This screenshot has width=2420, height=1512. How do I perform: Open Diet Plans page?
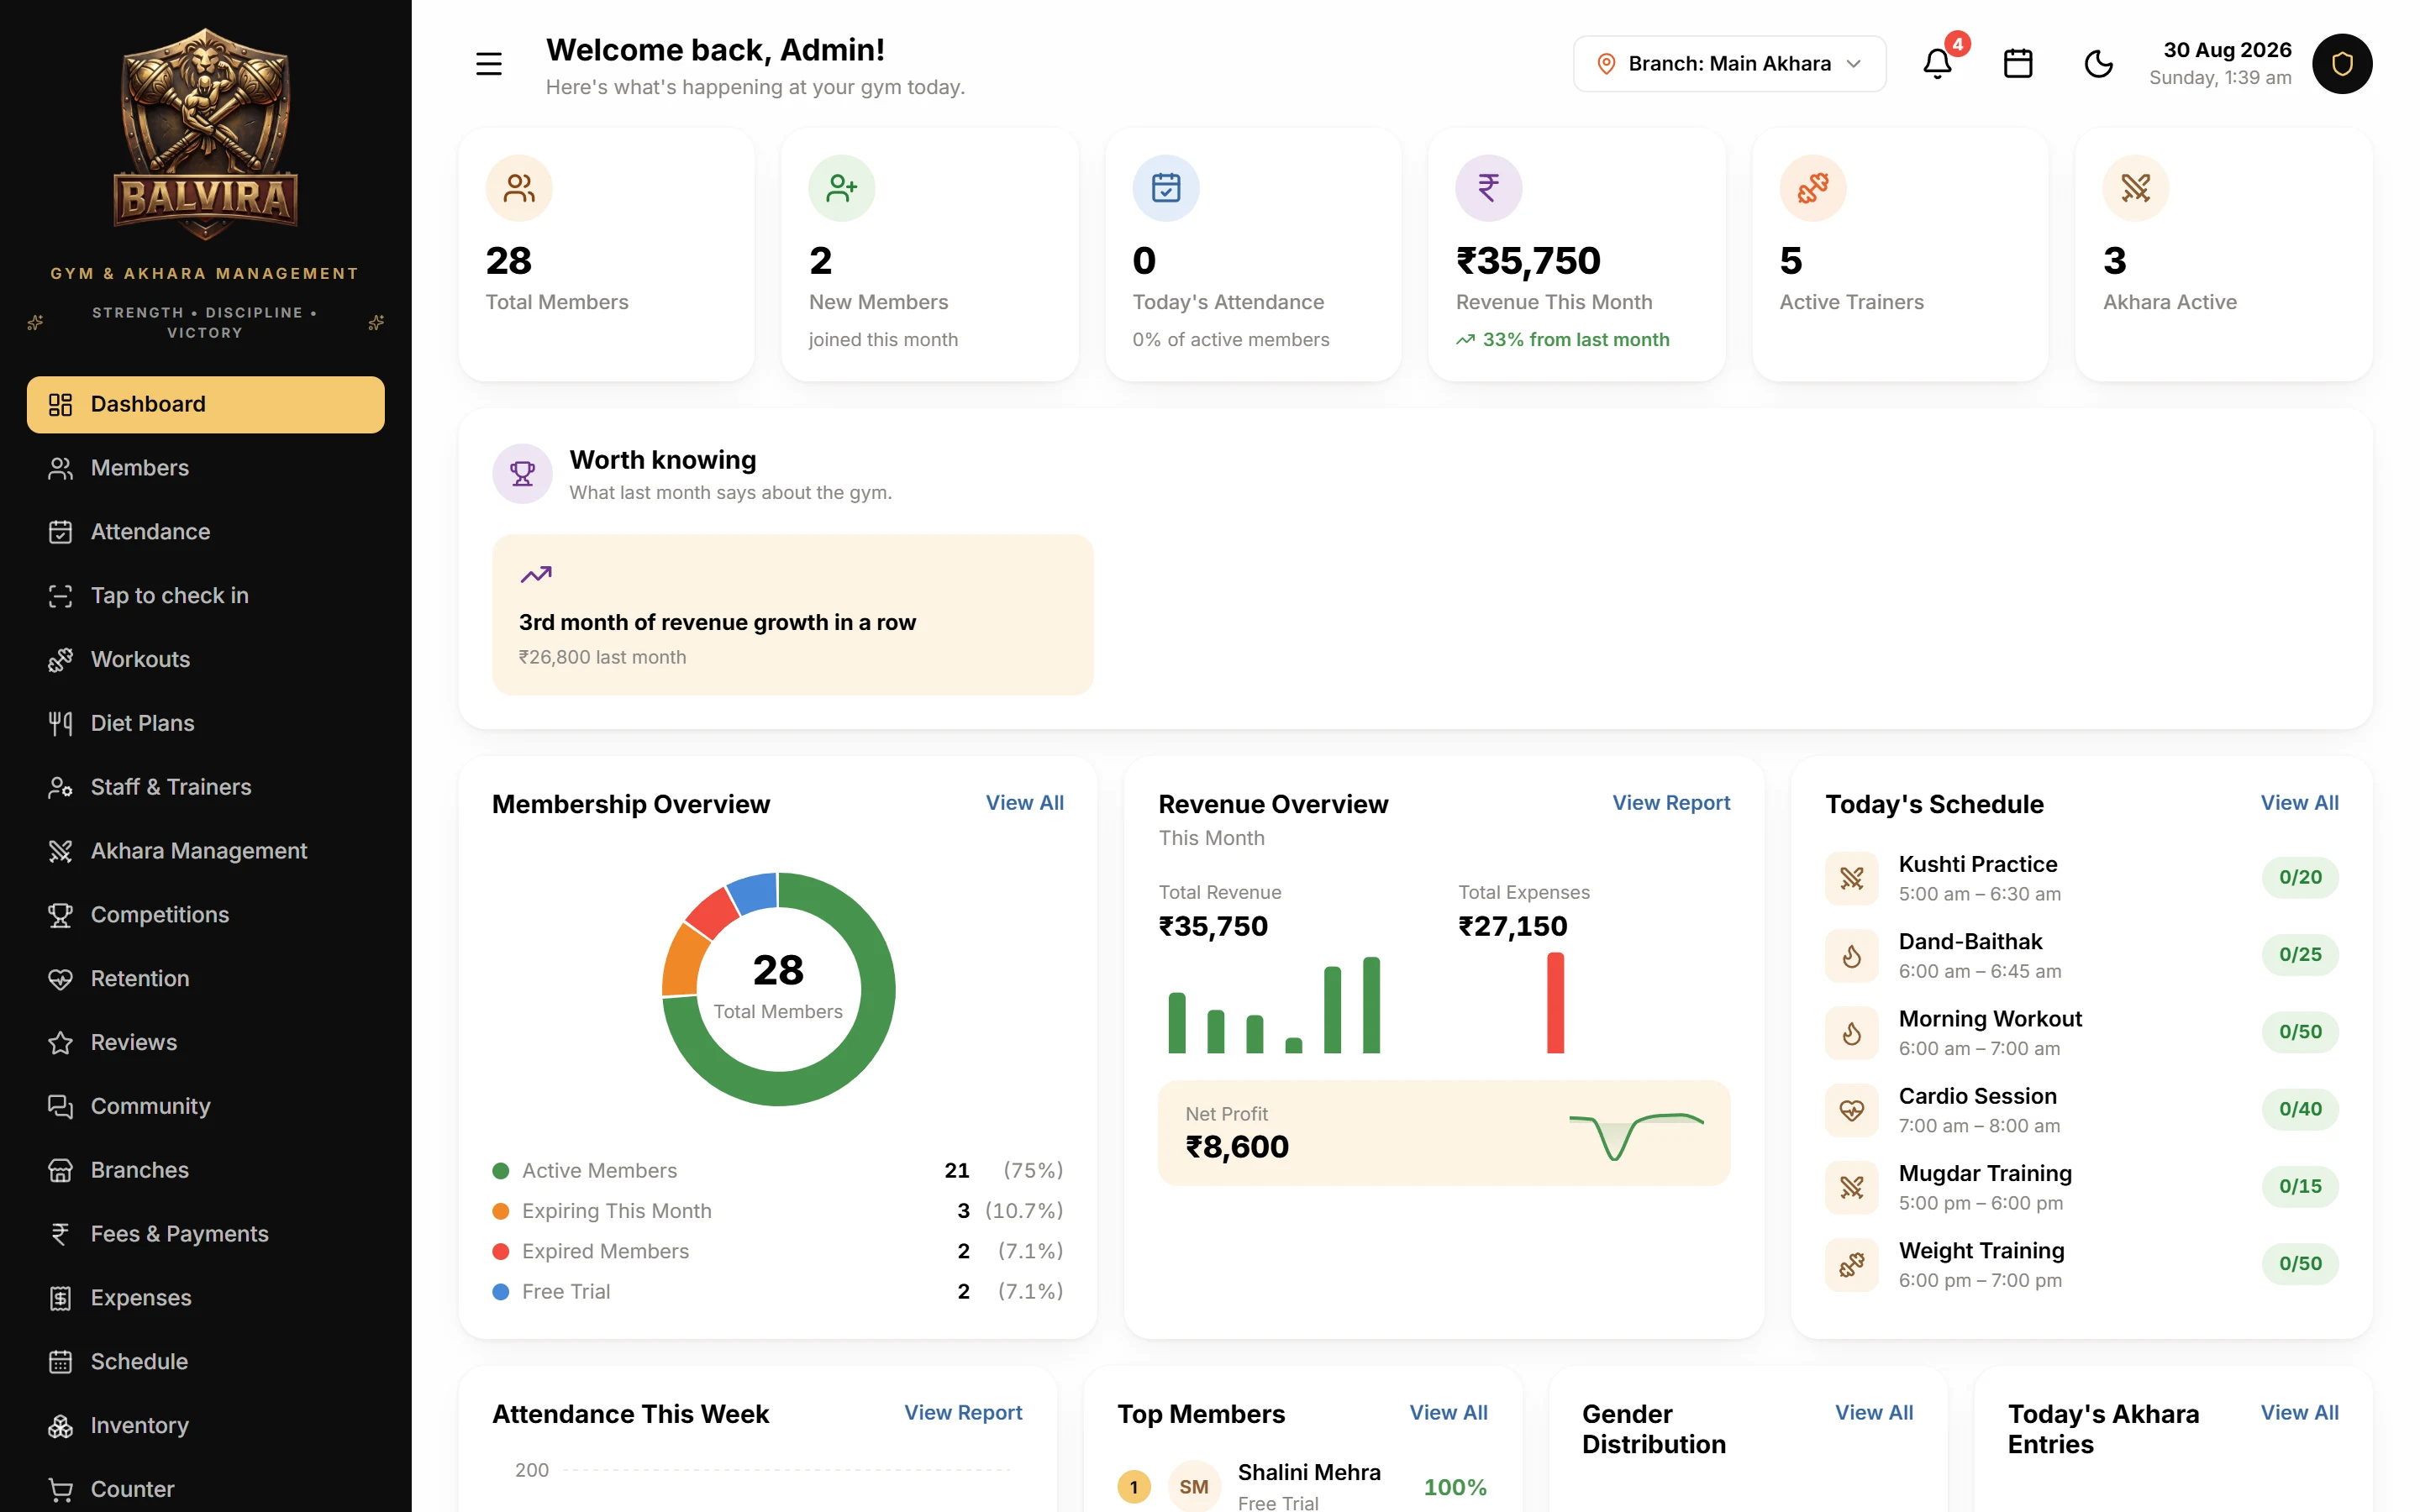[x=205, y=724]
